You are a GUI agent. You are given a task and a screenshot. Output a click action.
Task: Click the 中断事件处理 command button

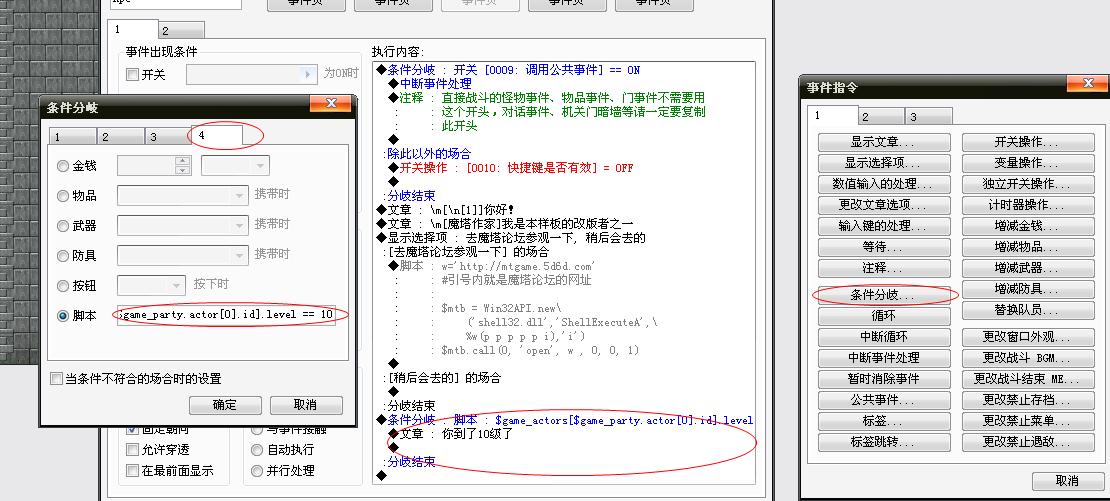(884, 357)
